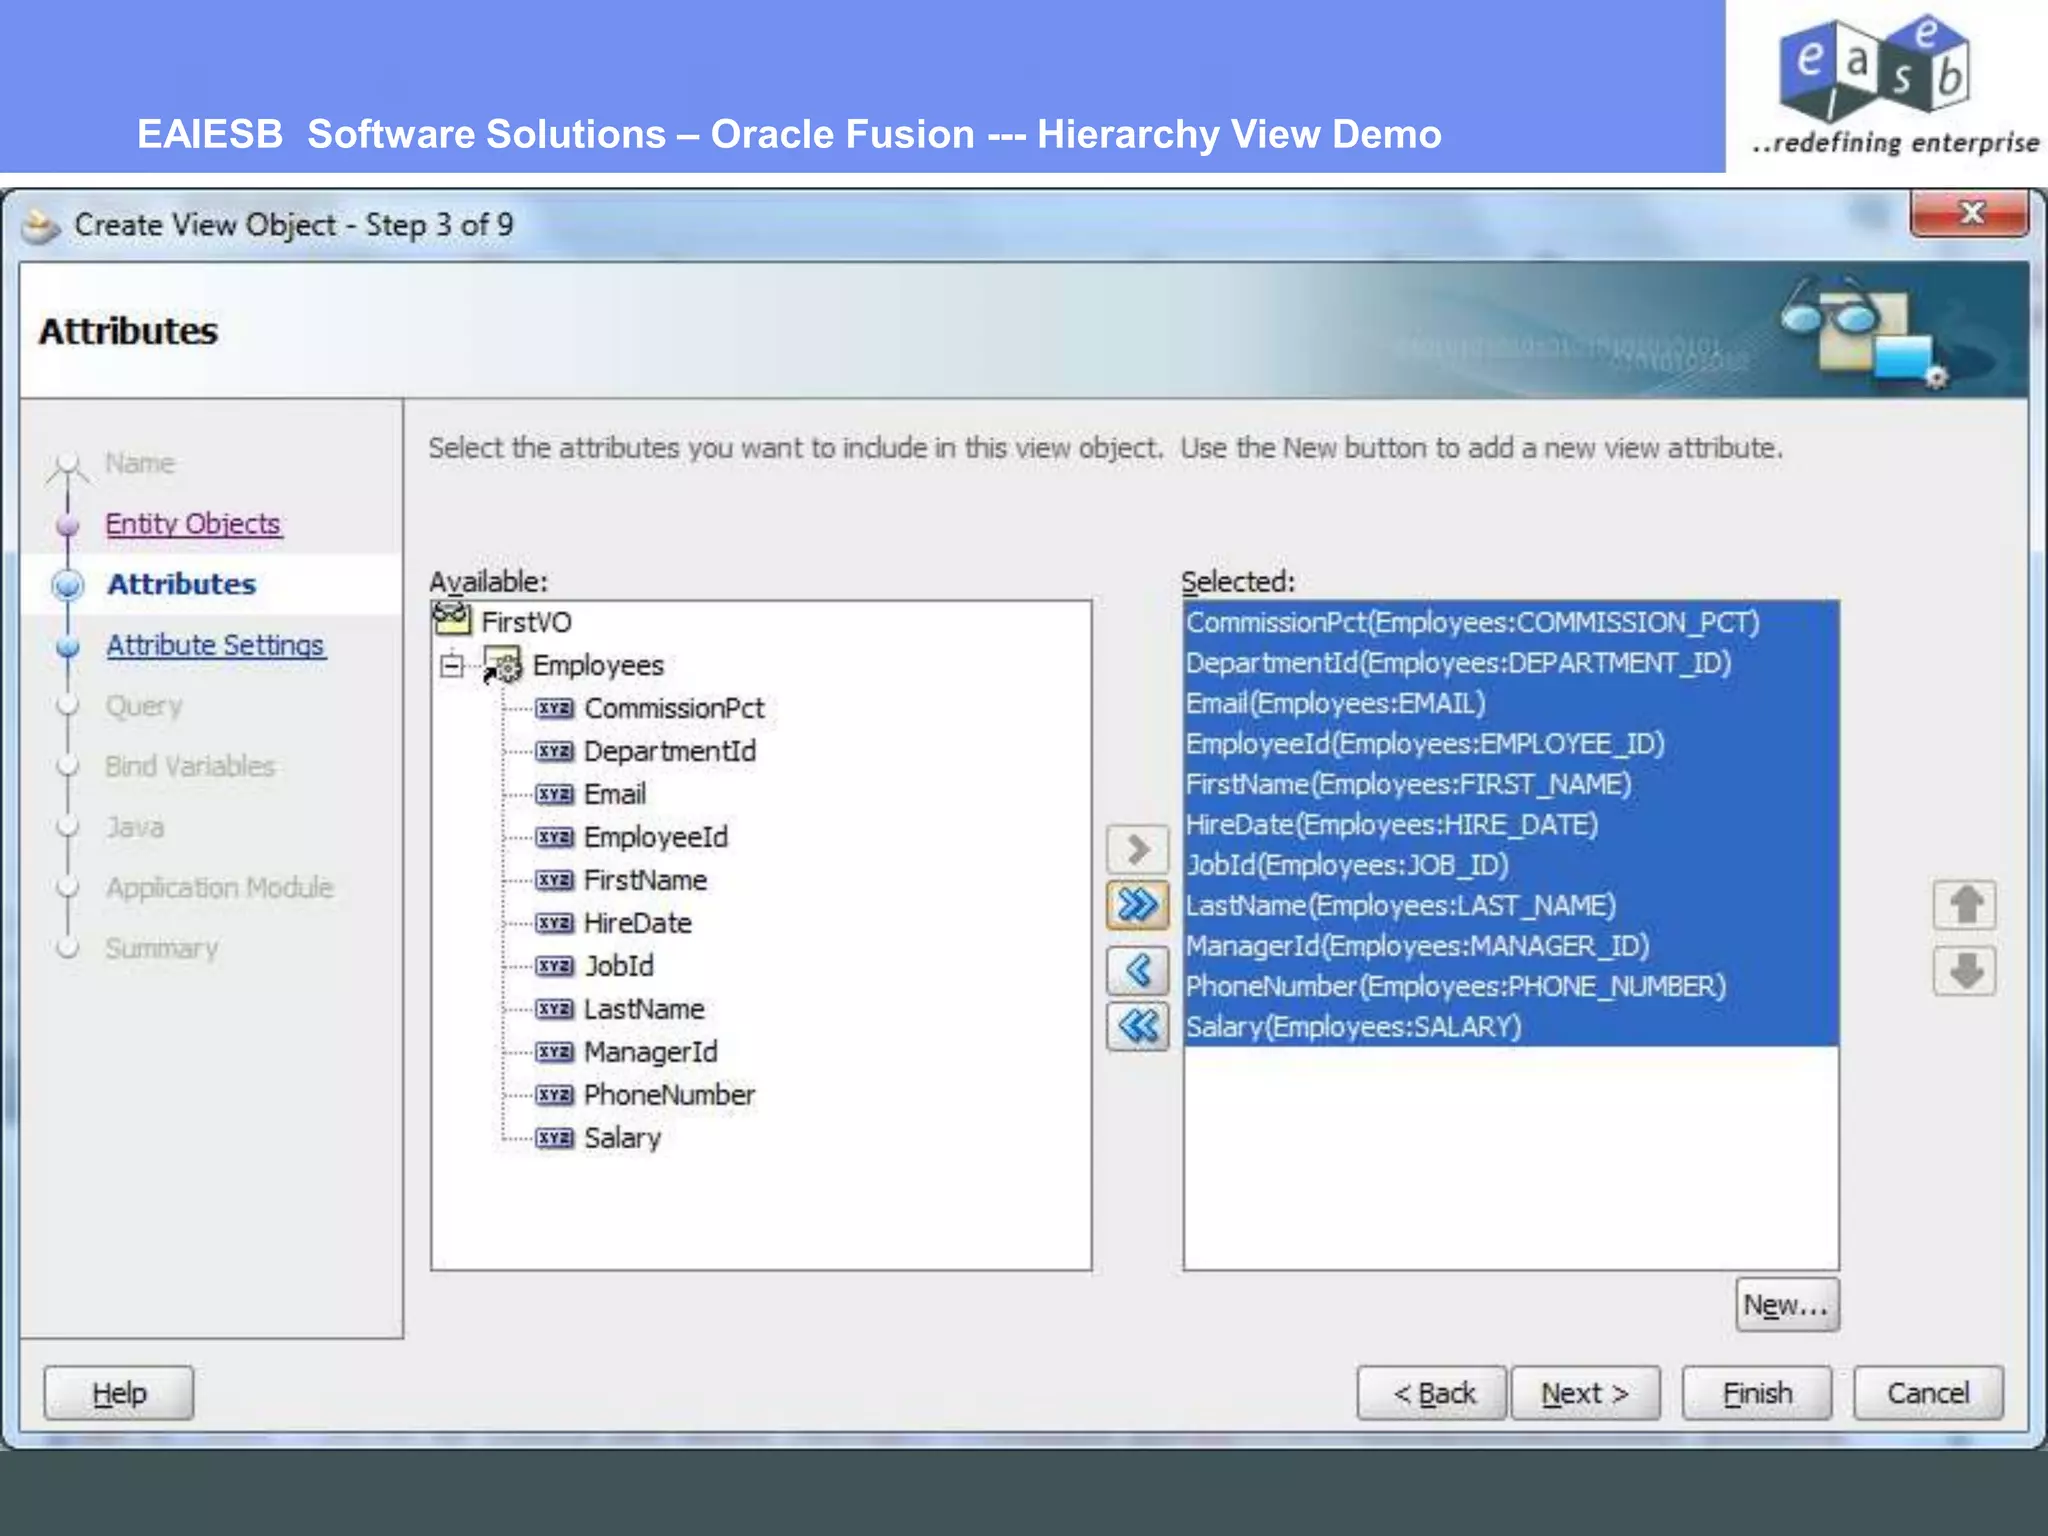Select the Attributes step in navigation

click(x=181, y=584)
